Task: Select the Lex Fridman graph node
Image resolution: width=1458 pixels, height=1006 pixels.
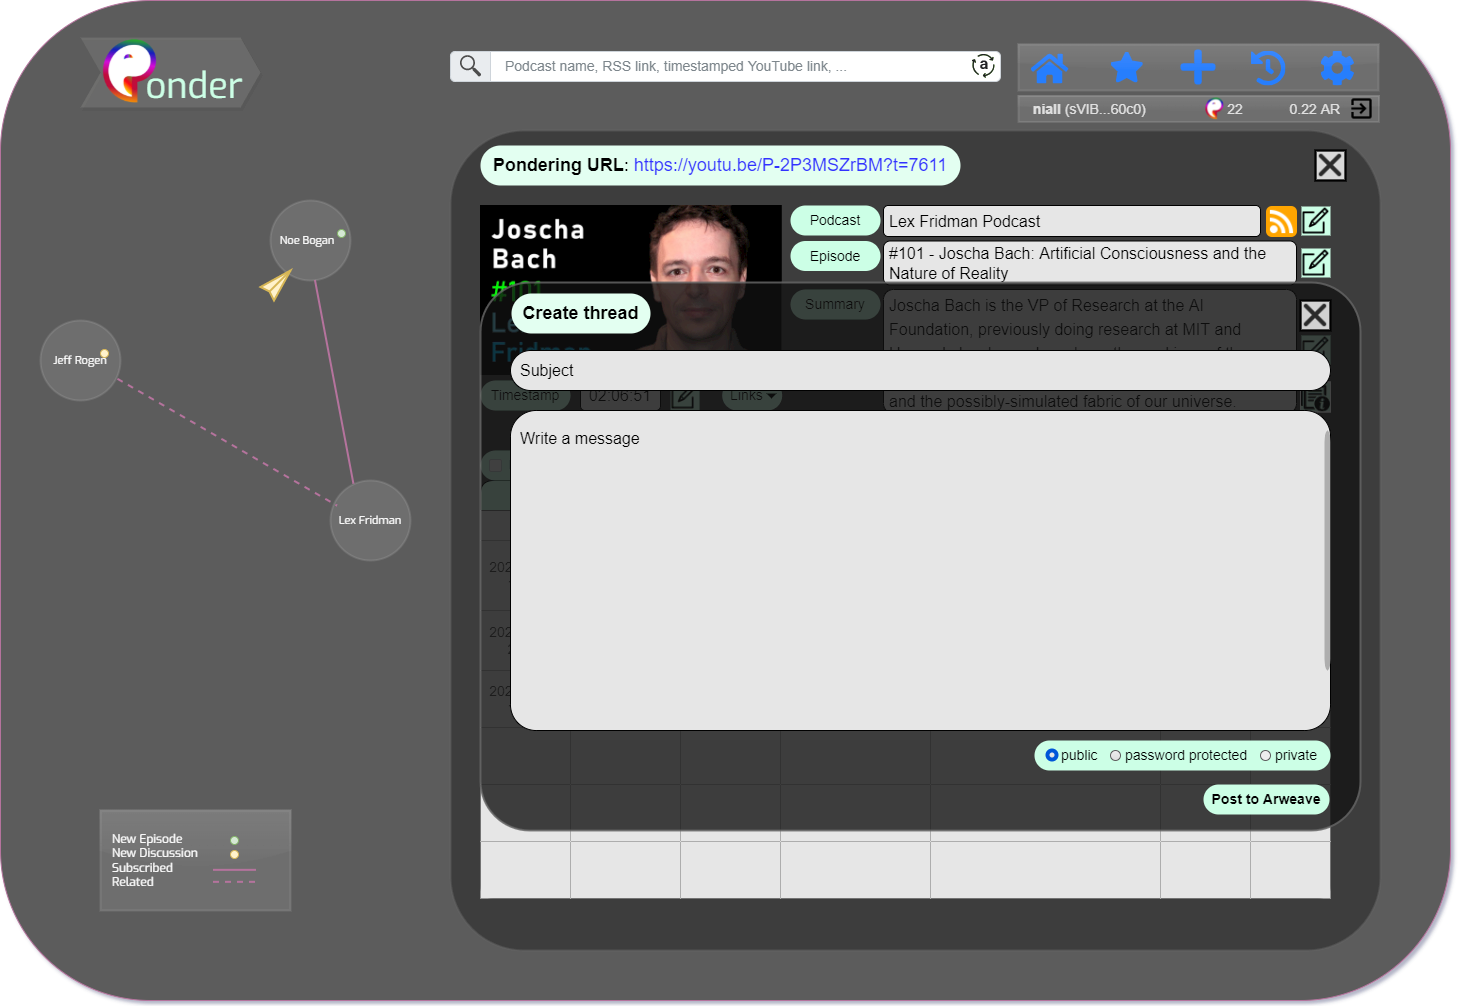Action: point(370,520)
